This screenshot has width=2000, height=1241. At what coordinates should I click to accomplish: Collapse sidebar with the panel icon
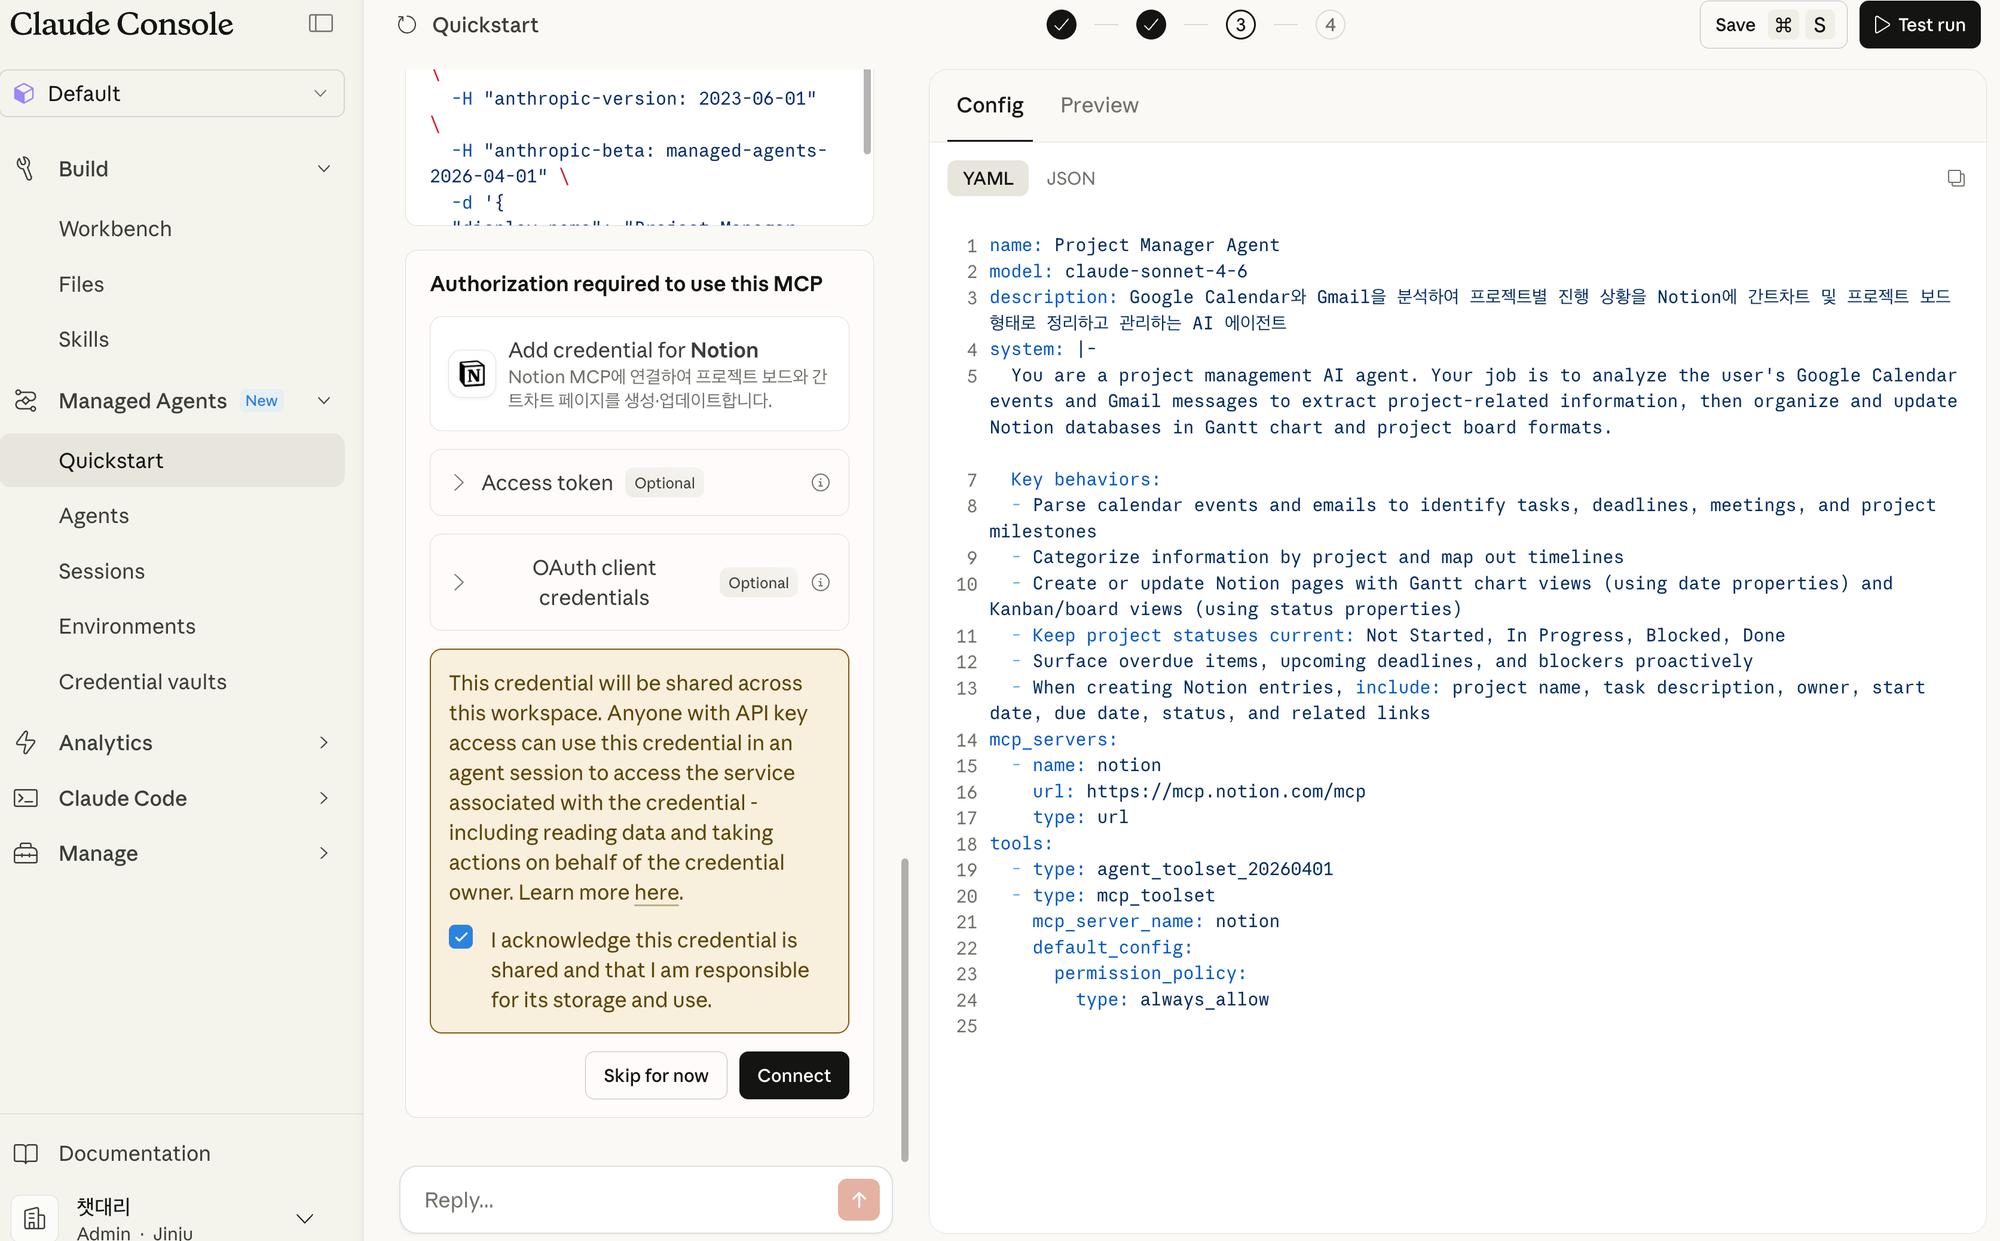321,23
